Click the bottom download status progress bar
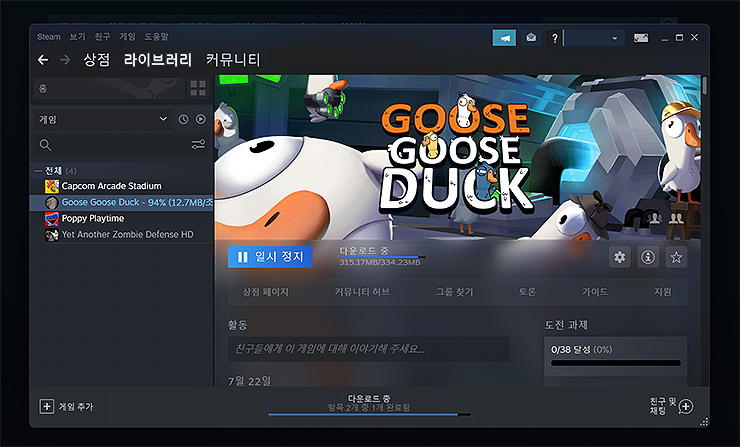Screen dimensions: 740x447 pyautogui.click(x=370, y=414)
